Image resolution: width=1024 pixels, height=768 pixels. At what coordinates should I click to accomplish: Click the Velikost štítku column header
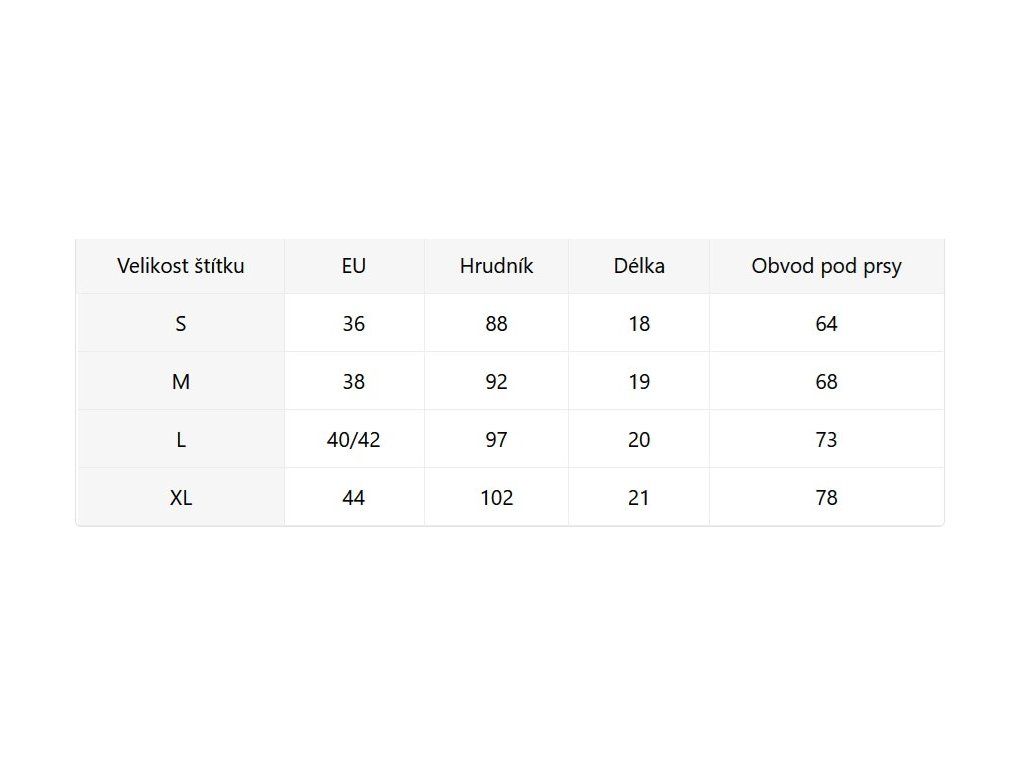pos(180,266)
